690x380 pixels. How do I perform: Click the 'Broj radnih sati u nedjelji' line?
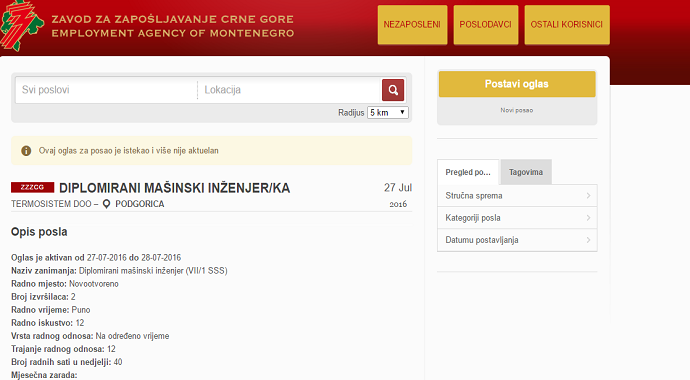[x=66, y=362]
